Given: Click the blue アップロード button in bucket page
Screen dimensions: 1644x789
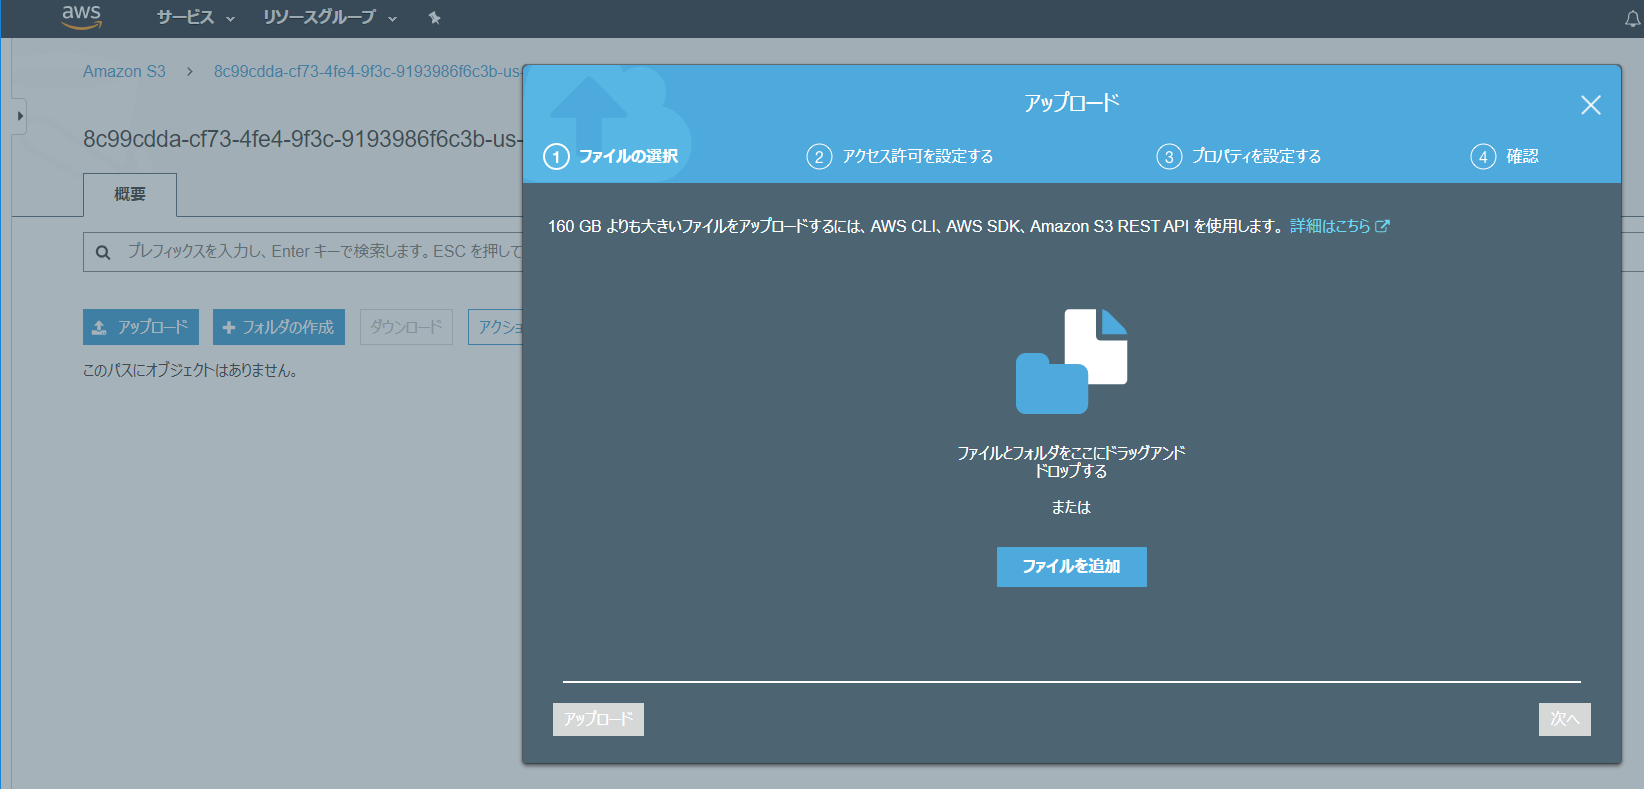Looking at the screenshot, I should 141,327.
